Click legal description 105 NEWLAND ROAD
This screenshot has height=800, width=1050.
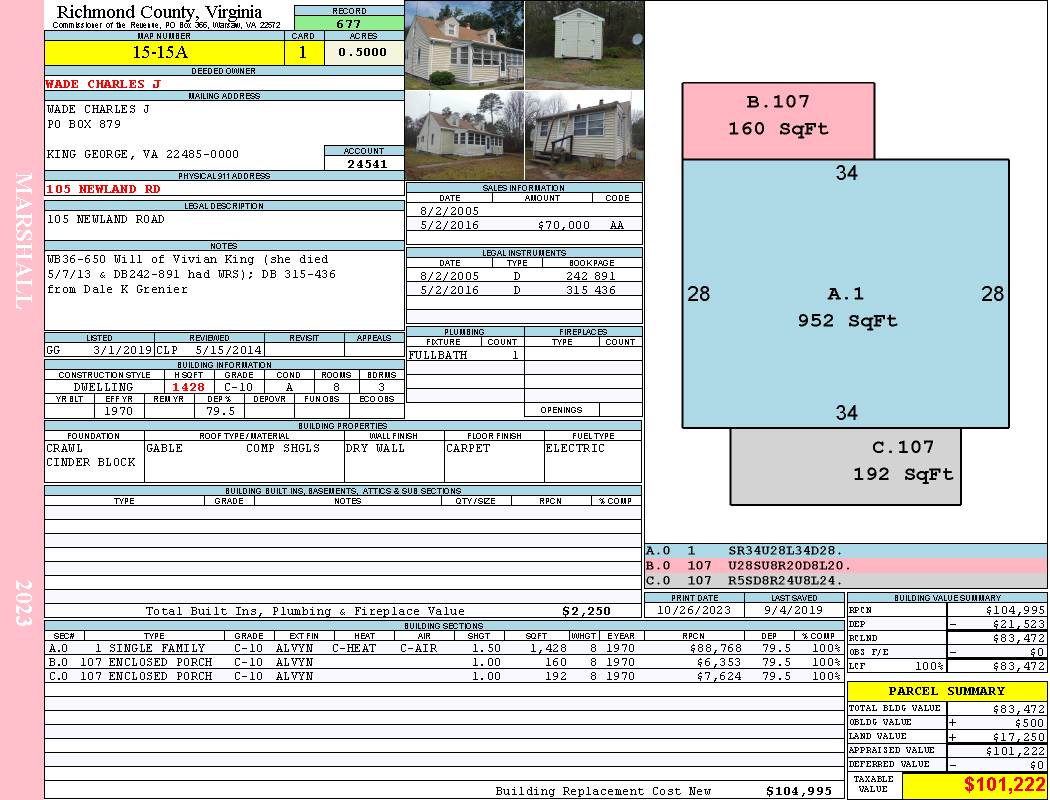(x=106, y=219)
